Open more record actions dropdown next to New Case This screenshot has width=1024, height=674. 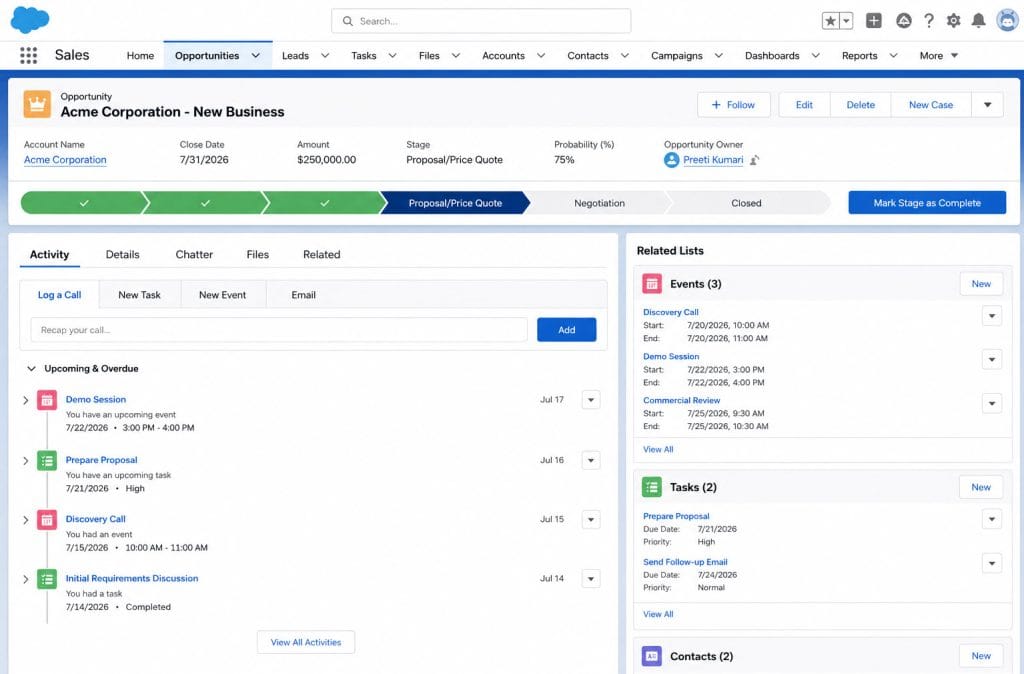[987, 104]
